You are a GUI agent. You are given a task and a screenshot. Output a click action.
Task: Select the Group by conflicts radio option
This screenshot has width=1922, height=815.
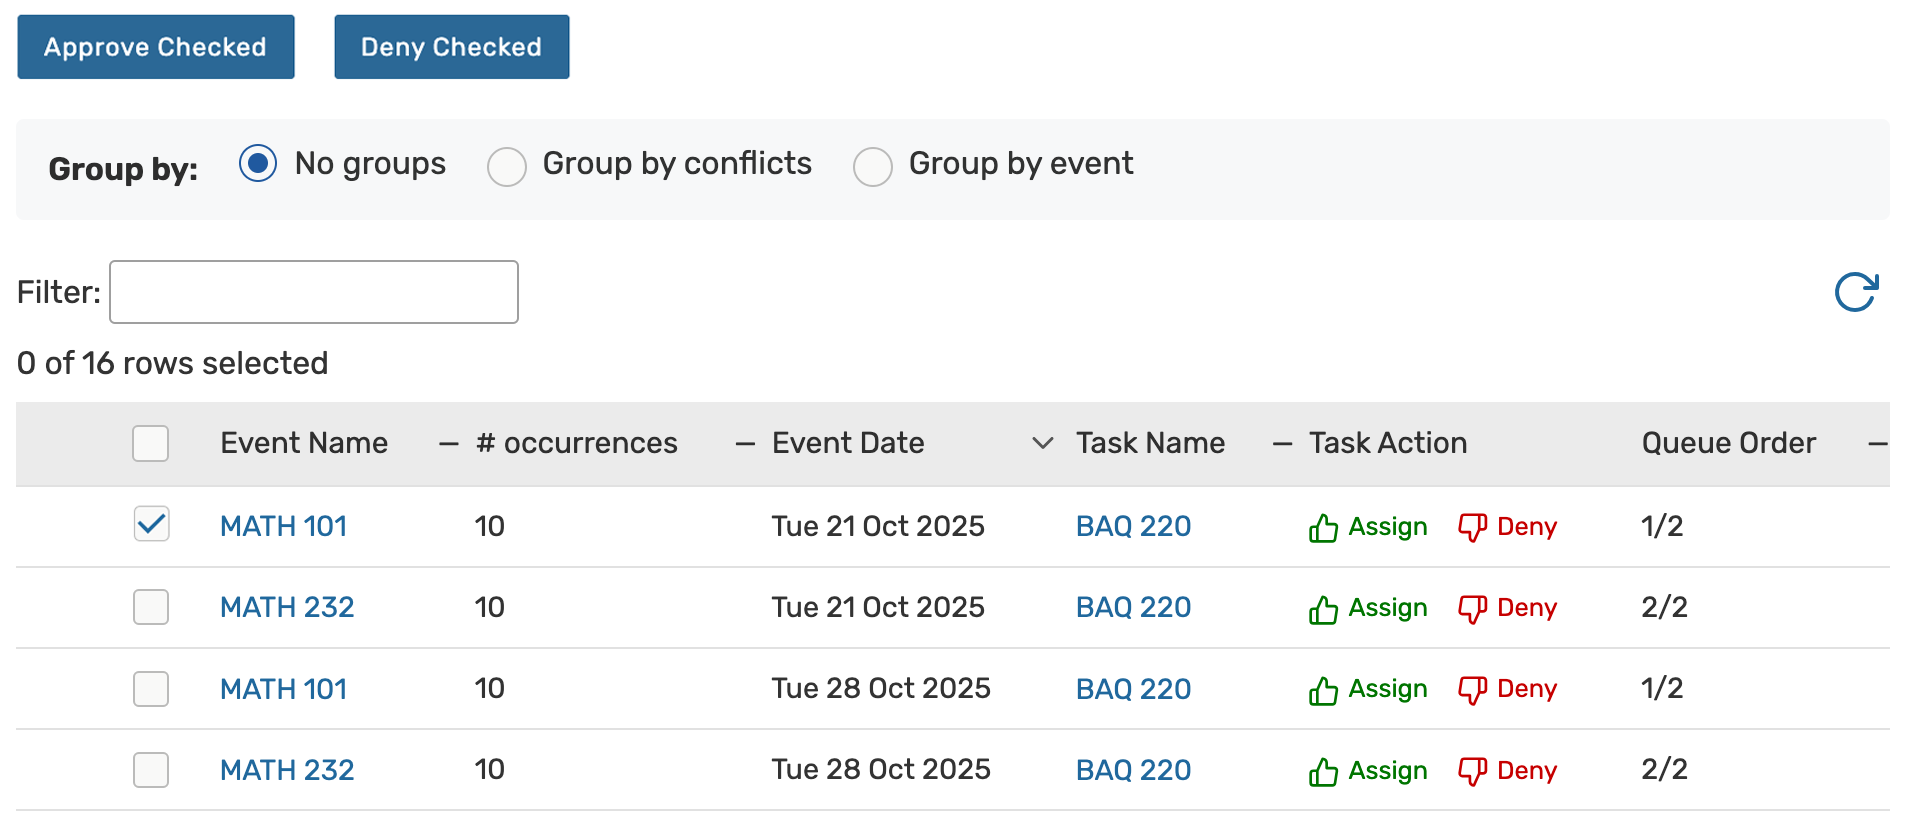[507, 166]
